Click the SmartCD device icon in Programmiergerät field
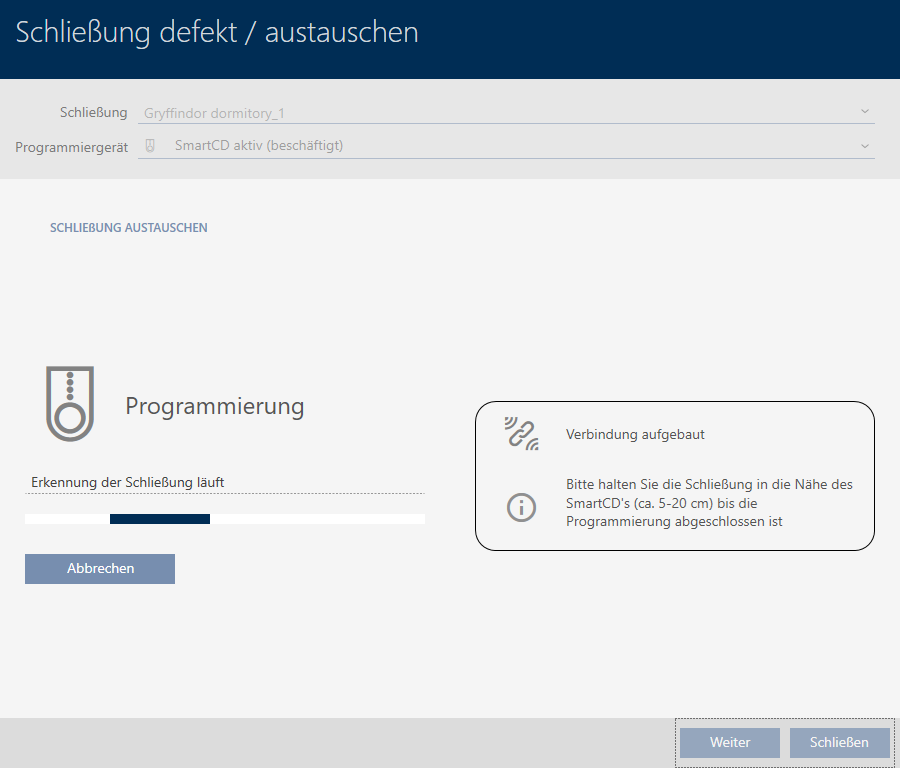 pos(150,146)
